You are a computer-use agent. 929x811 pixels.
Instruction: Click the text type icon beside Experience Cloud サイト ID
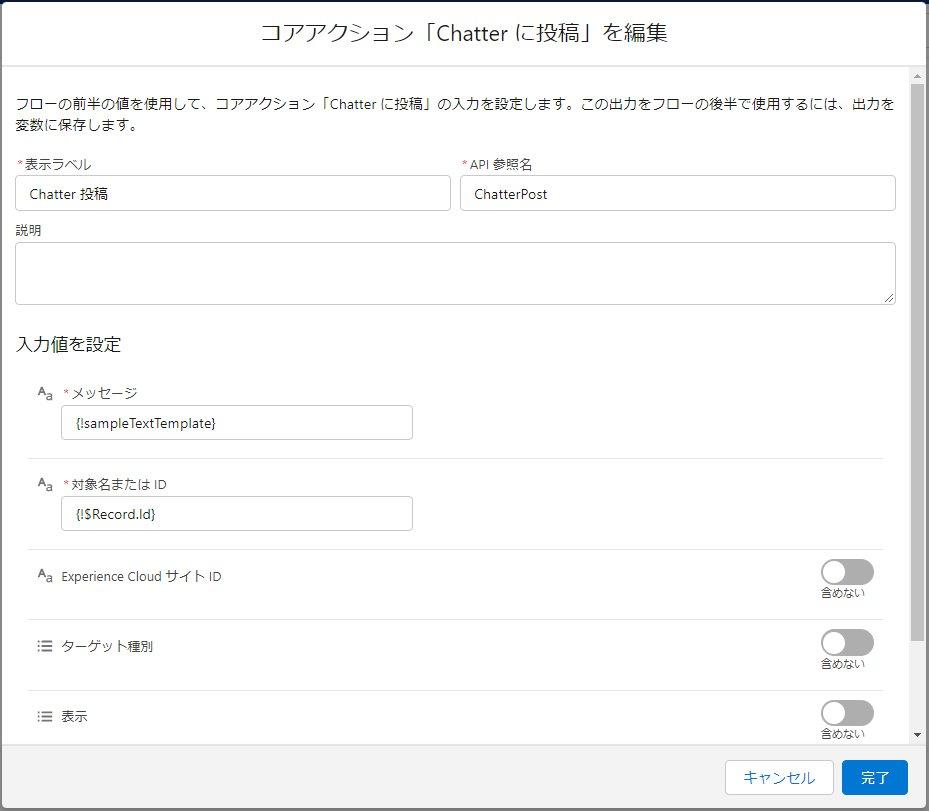(45, 575)
